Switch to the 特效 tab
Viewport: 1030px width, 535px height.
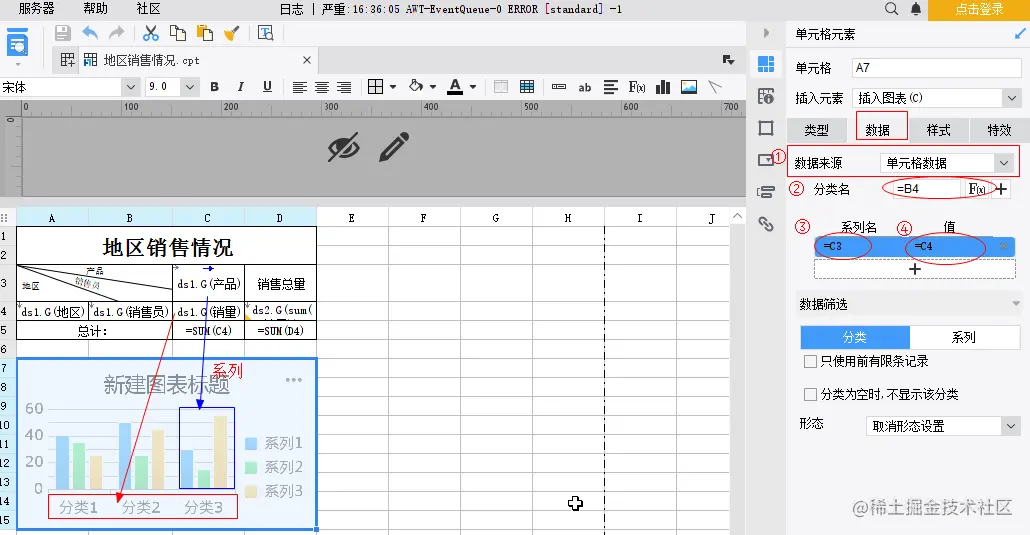[999, 130]
